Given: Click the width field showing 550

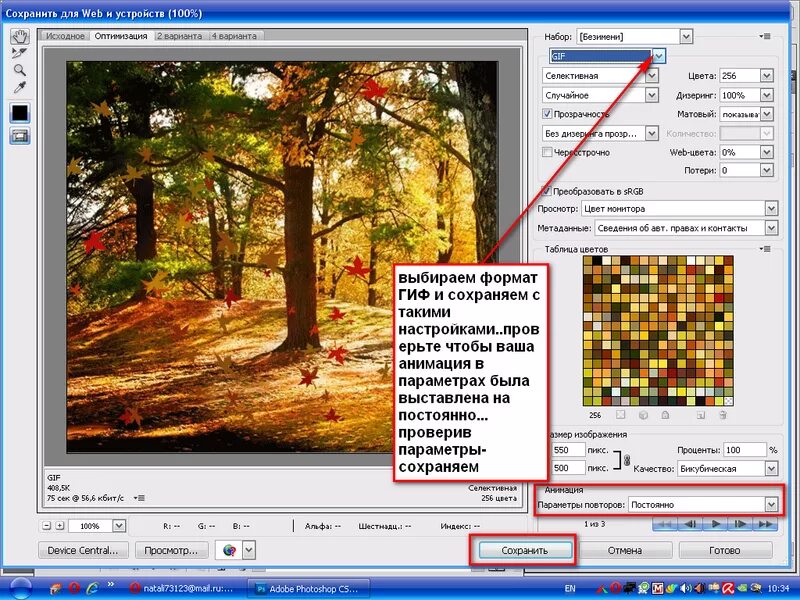Looking at the screenshot, I should 568,450.
